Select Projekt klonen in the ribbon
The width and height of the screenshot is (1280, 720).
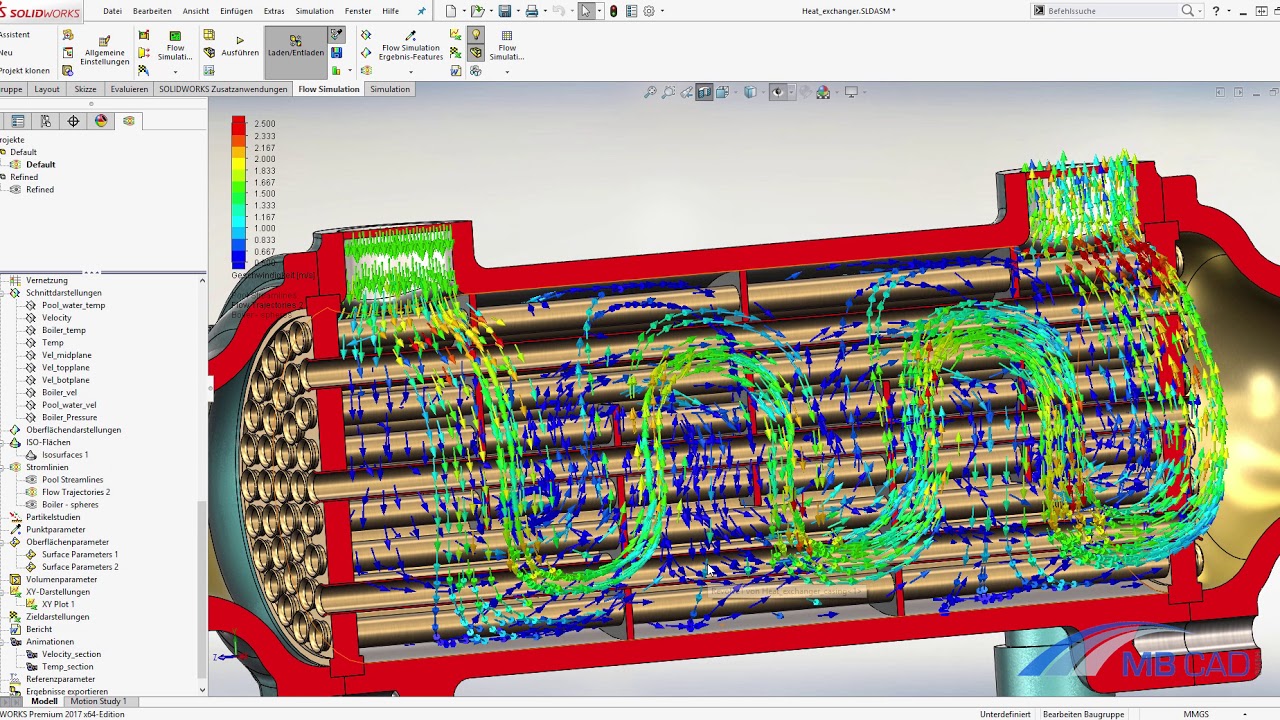coord(25,71)
